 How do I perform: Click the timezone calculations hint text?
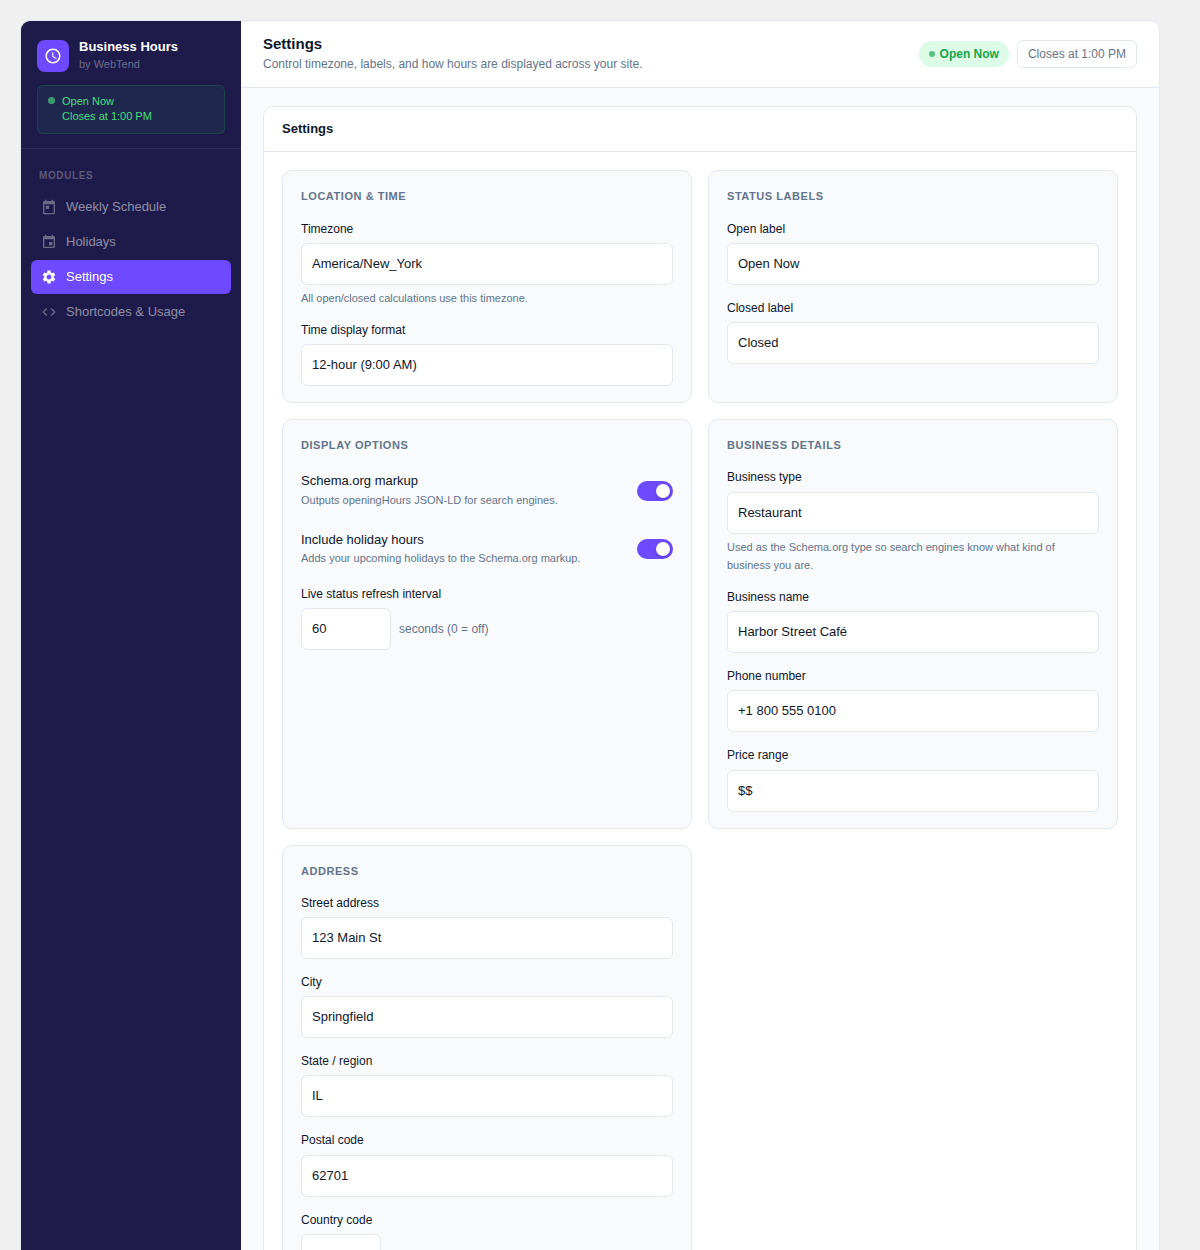(x=414, y=298)
